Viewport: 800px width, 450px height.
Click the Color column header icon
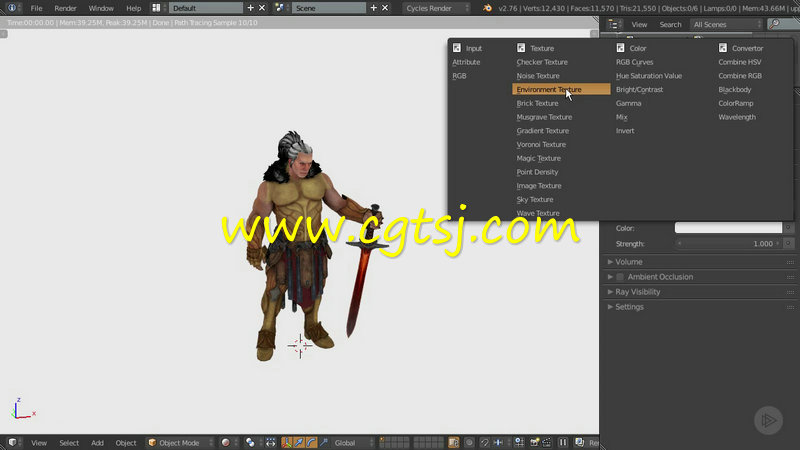click(x=620, y=47)
